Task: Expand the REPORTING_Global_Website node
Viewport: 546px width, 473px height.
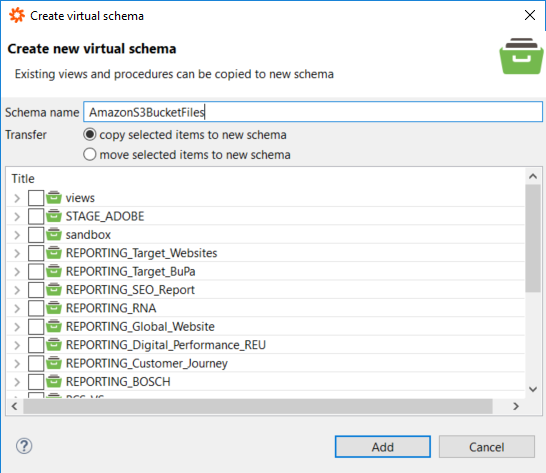Action: (x=17, y=327)
